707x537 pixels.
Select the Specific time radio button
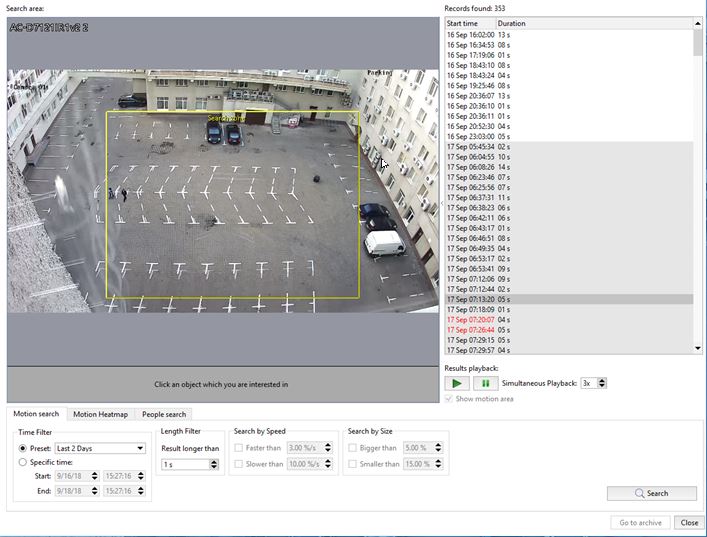point(23,462)
